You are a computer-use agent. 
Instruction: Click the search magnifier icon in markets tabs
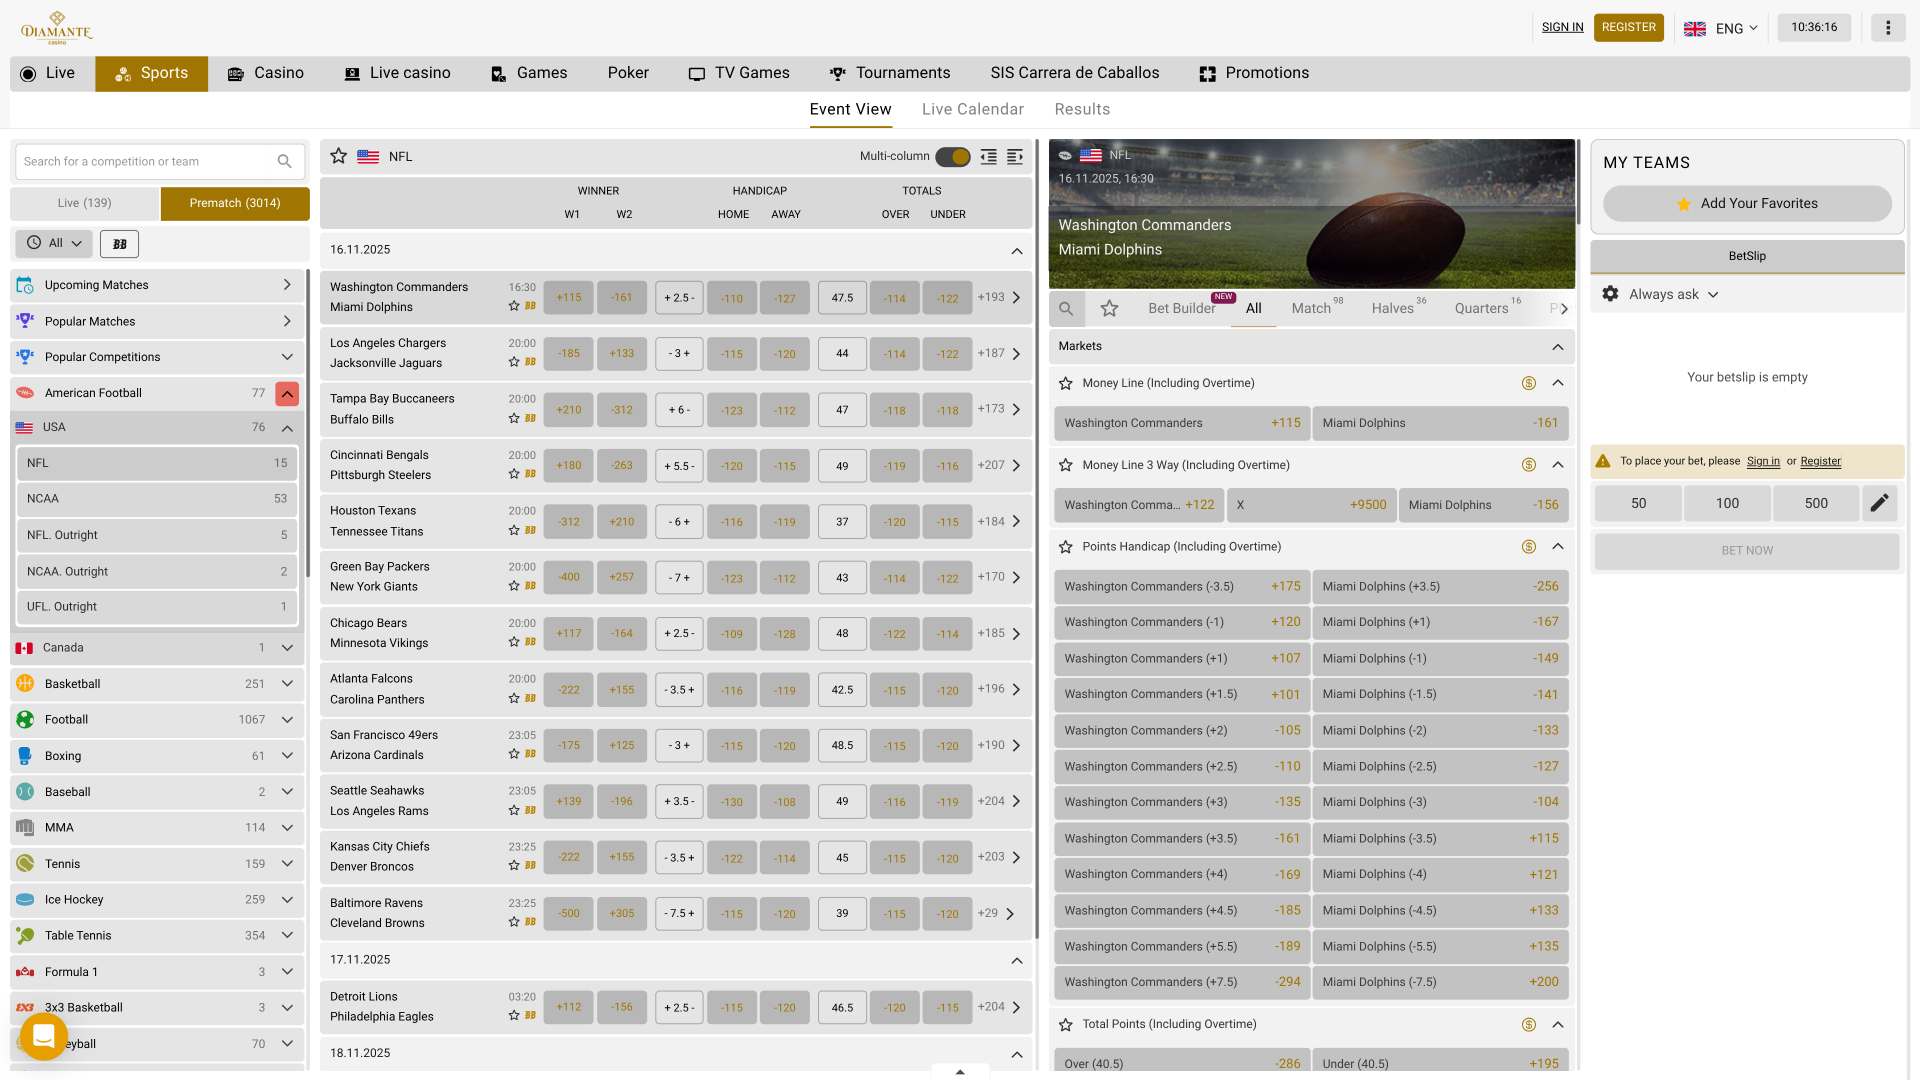pyautogui.click(x=1066, y=309)
